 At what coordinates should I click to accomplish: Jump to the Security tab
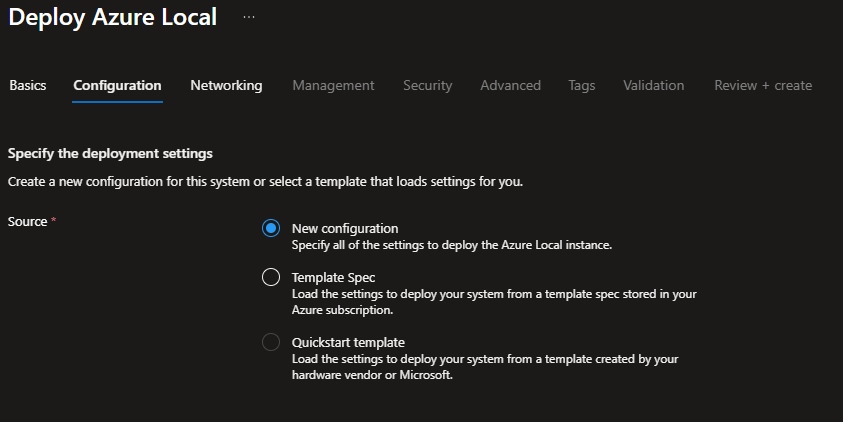(x=427, y=86)
